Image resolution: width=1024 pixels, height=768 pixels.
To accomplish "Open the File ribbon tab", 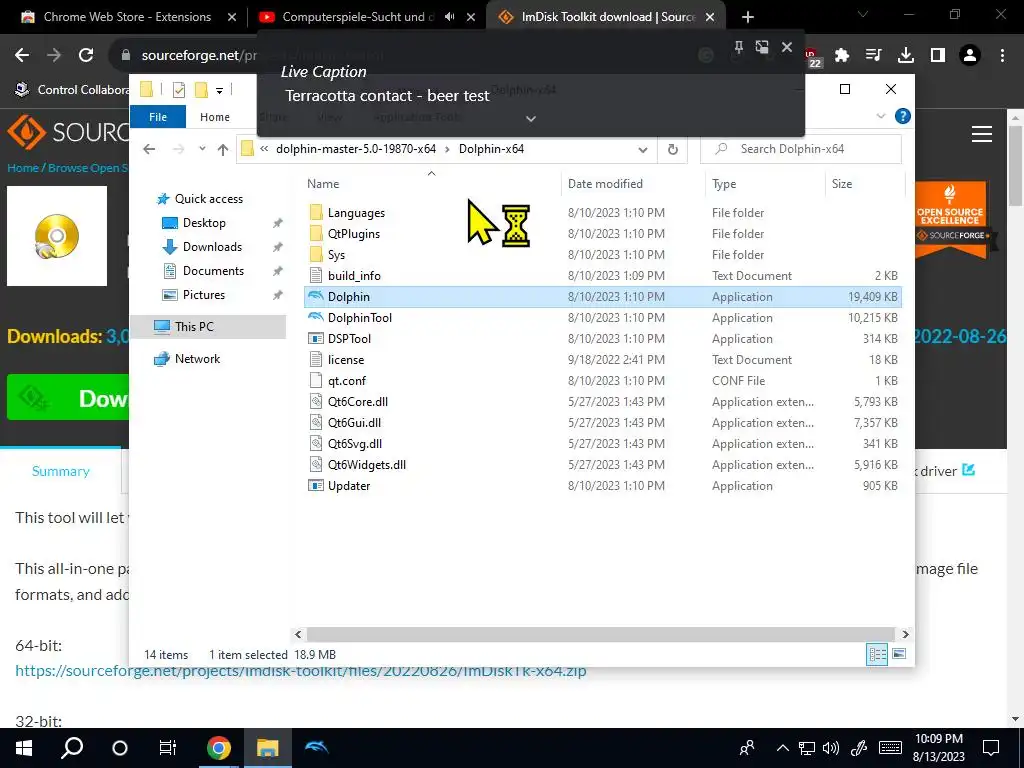I will click(158, 117).
